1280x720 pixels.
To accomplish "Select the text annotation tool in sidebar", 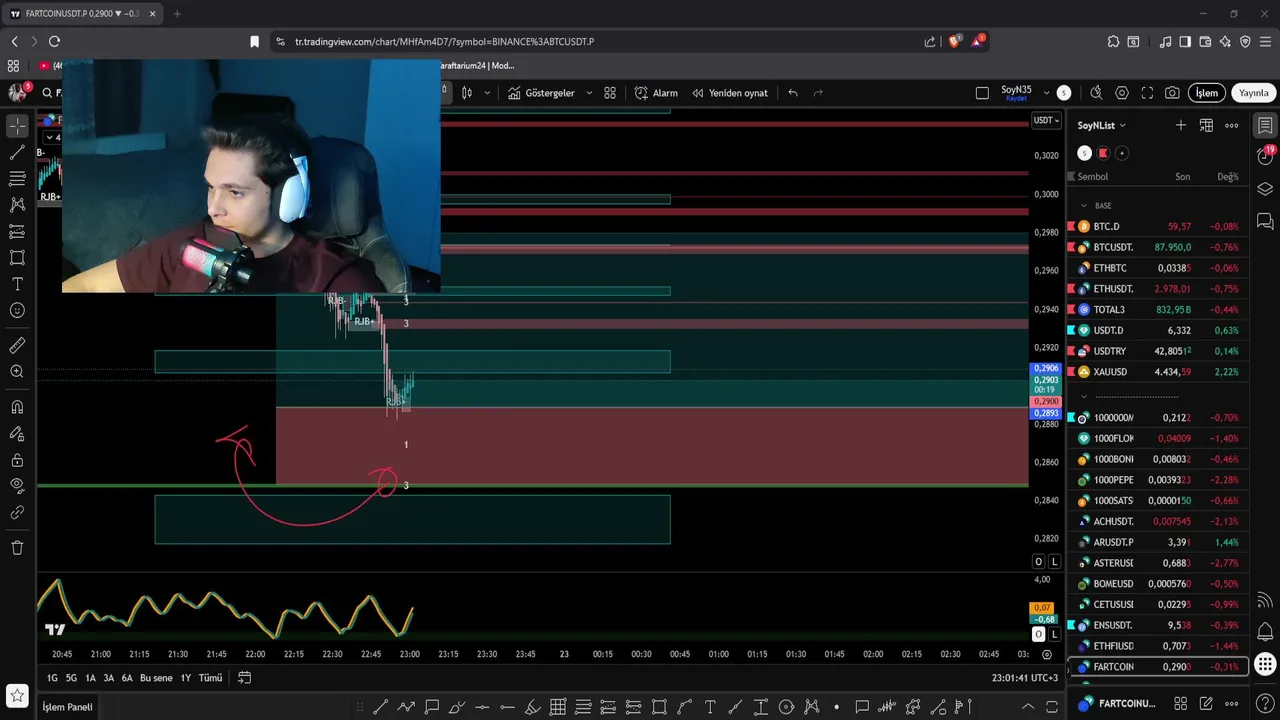I will pos(17,284).
